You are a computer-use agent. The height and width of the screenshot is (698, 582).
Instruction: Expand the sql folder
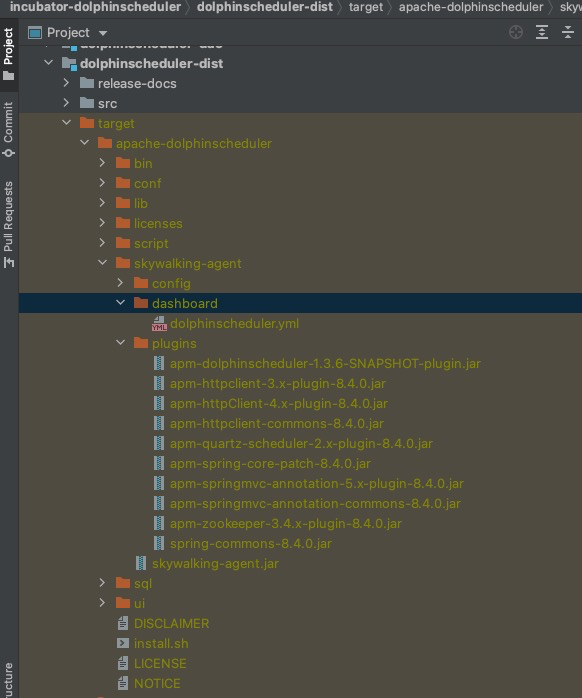102,583
